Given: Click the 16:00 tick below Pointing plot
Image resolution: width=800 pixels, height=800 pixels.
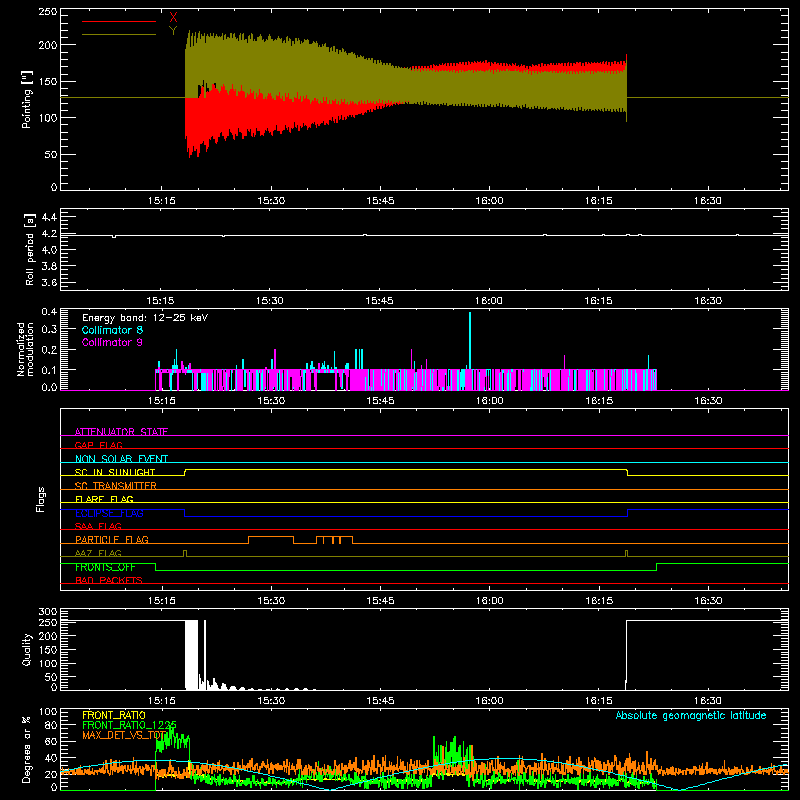Looking at the screenshot, I should coord(489,201).
